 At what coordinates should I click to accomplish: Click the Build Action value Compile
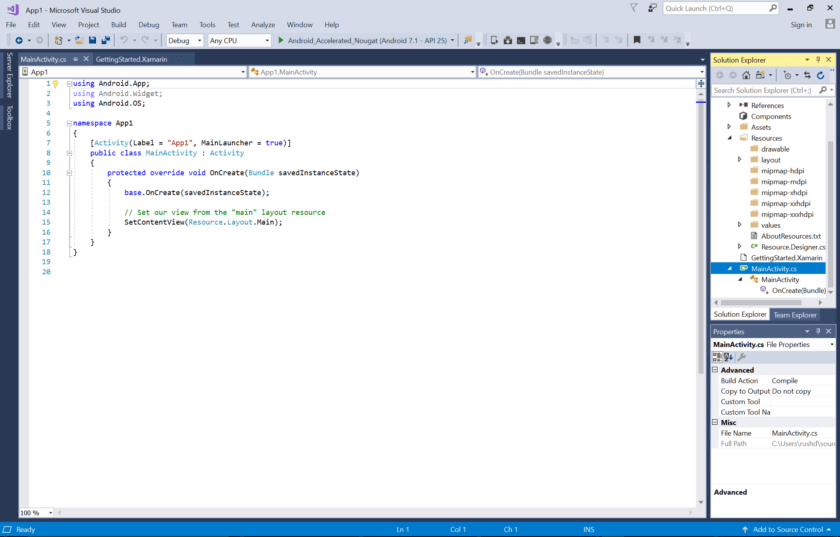click(784, 381)
